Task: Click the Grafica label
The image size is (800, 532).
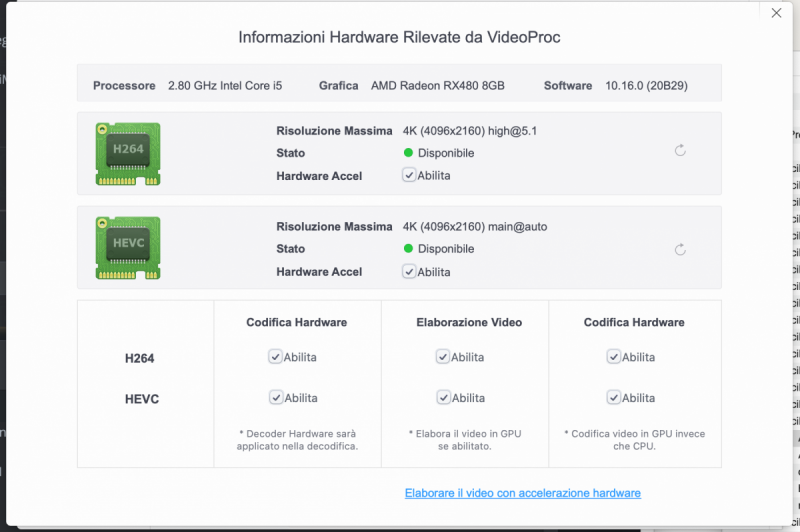Action: 339,86
